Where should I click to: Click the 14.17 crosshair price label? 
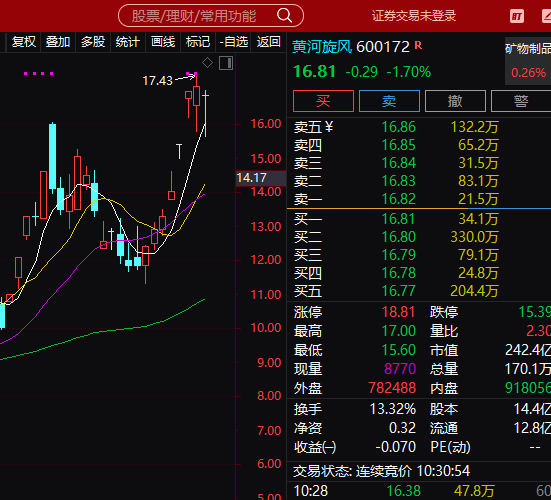click(261, 178)
